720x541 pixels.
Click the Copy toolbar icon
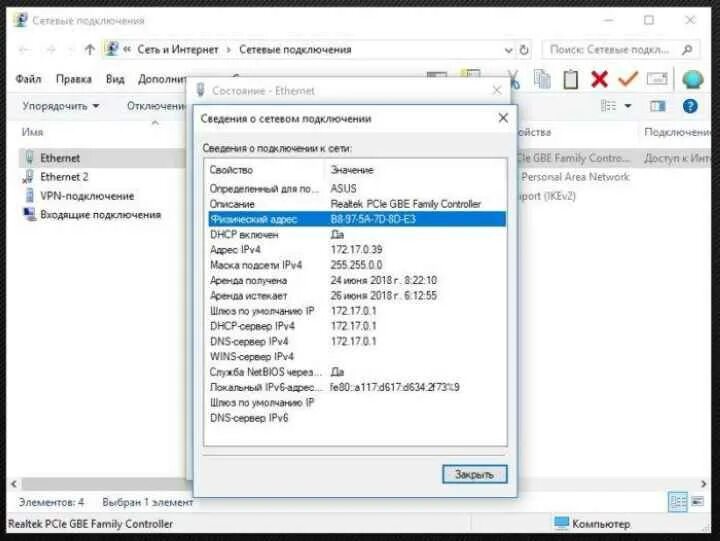542,79
